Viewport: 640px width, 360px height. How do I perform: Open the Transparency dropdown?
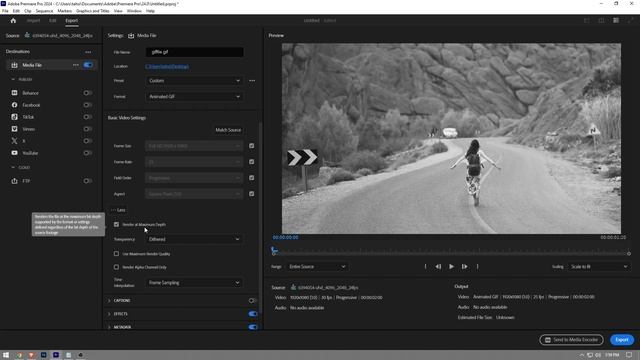[x=194, y=239]
